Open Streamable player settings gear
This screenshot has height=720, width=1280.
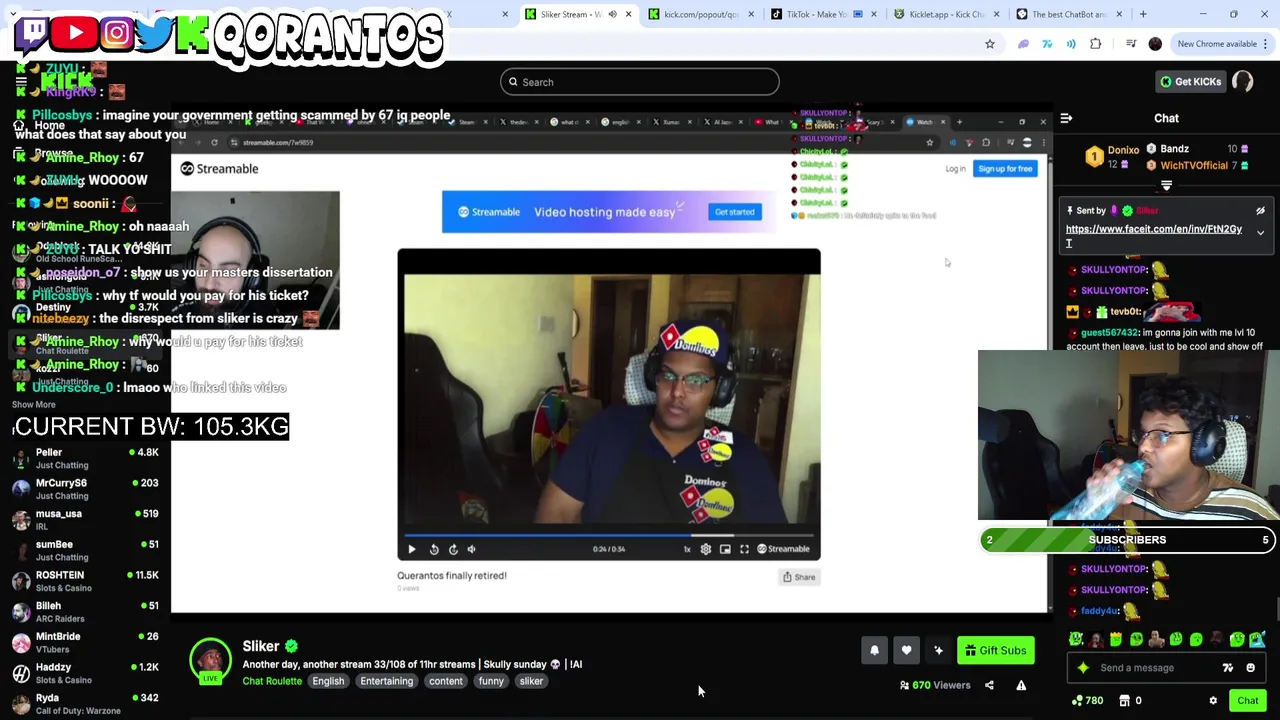[706, 549]
